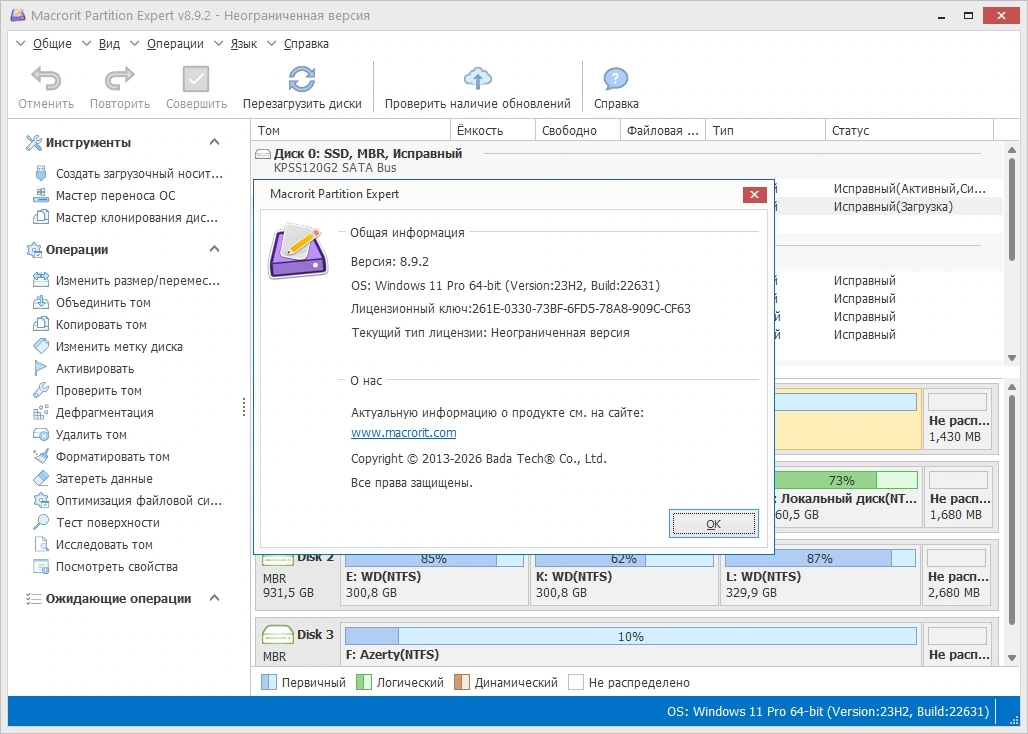
Task: Open the Вид menu
Action: tap(109, 44)
